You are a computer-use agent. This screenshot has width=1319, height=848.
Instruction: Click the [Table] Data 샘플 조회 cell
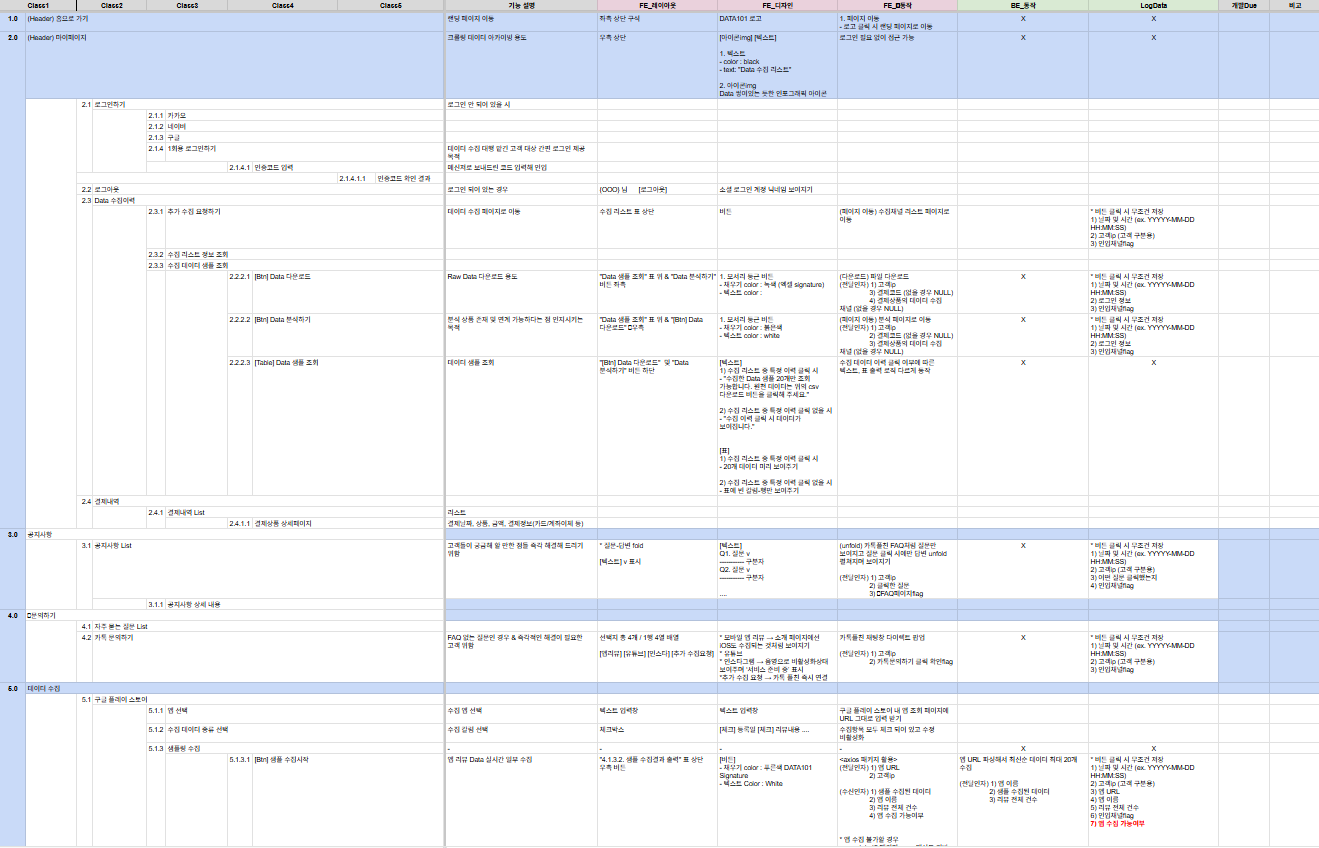[x=287, y=362]
